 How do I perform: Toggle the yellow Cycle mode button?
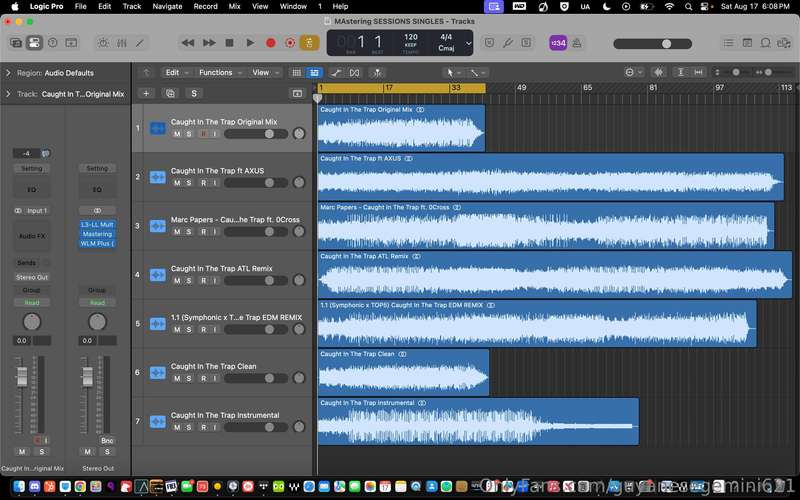pos(309,43)
